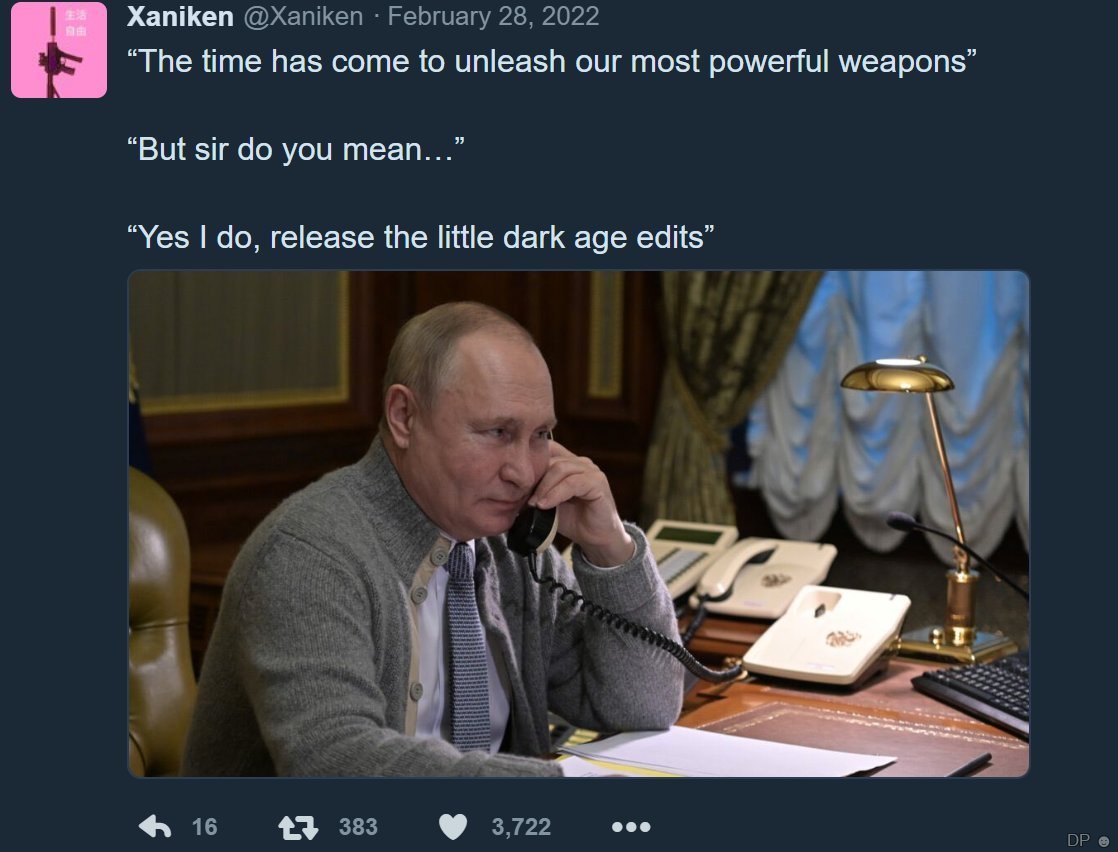The image size is (1118, 852).
Task: Click the white emblem telephone in the photo
Action: [827, 632]
